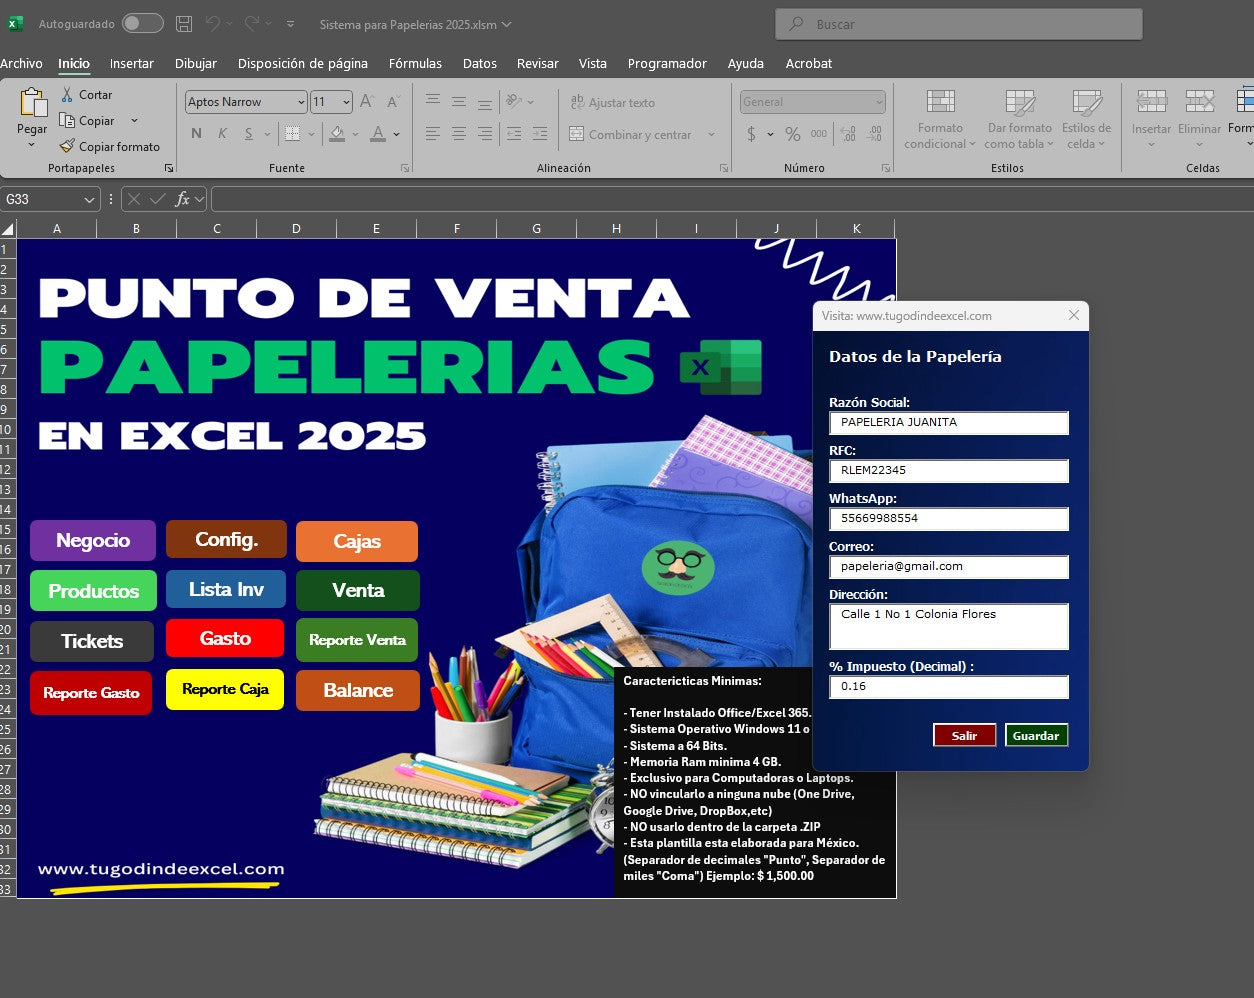
Task: Click Guardar in Datos de la Papelería
Action: coord(1036,735)
